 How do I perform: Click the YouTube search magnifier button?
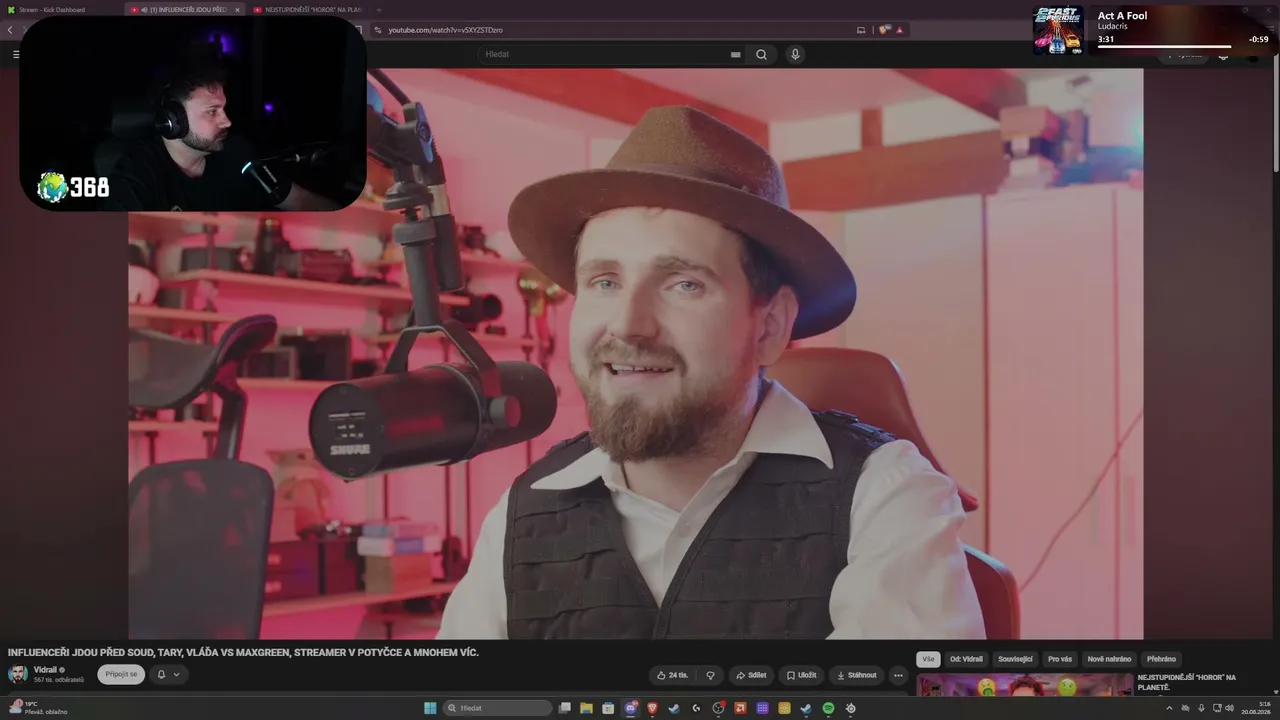click(x=761, y=54)
